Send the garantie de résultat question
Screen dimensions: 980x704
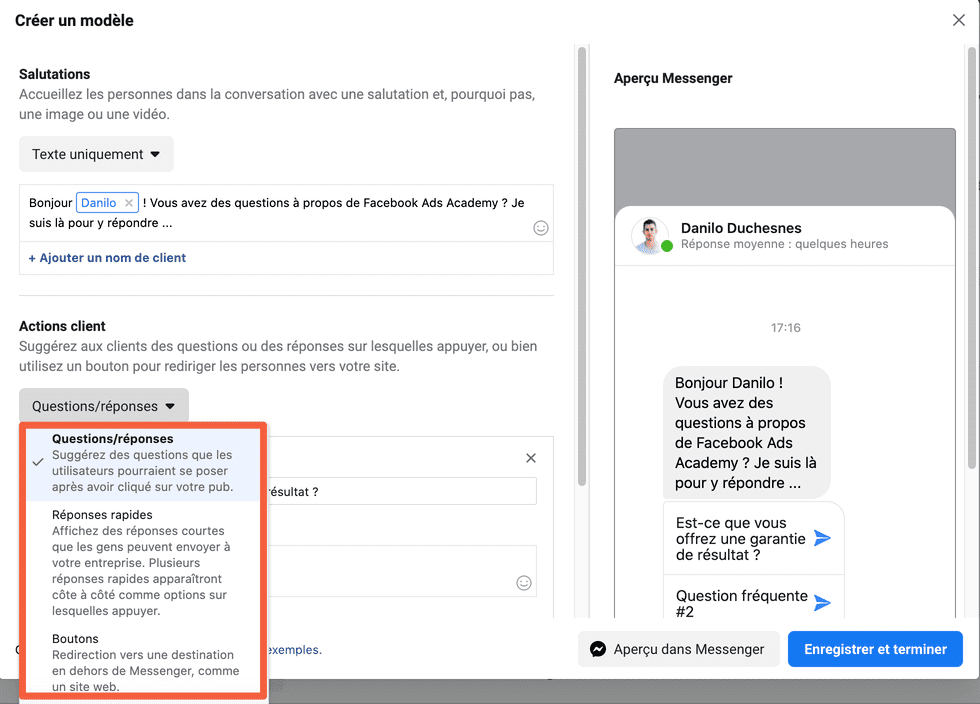click(822, 538)
